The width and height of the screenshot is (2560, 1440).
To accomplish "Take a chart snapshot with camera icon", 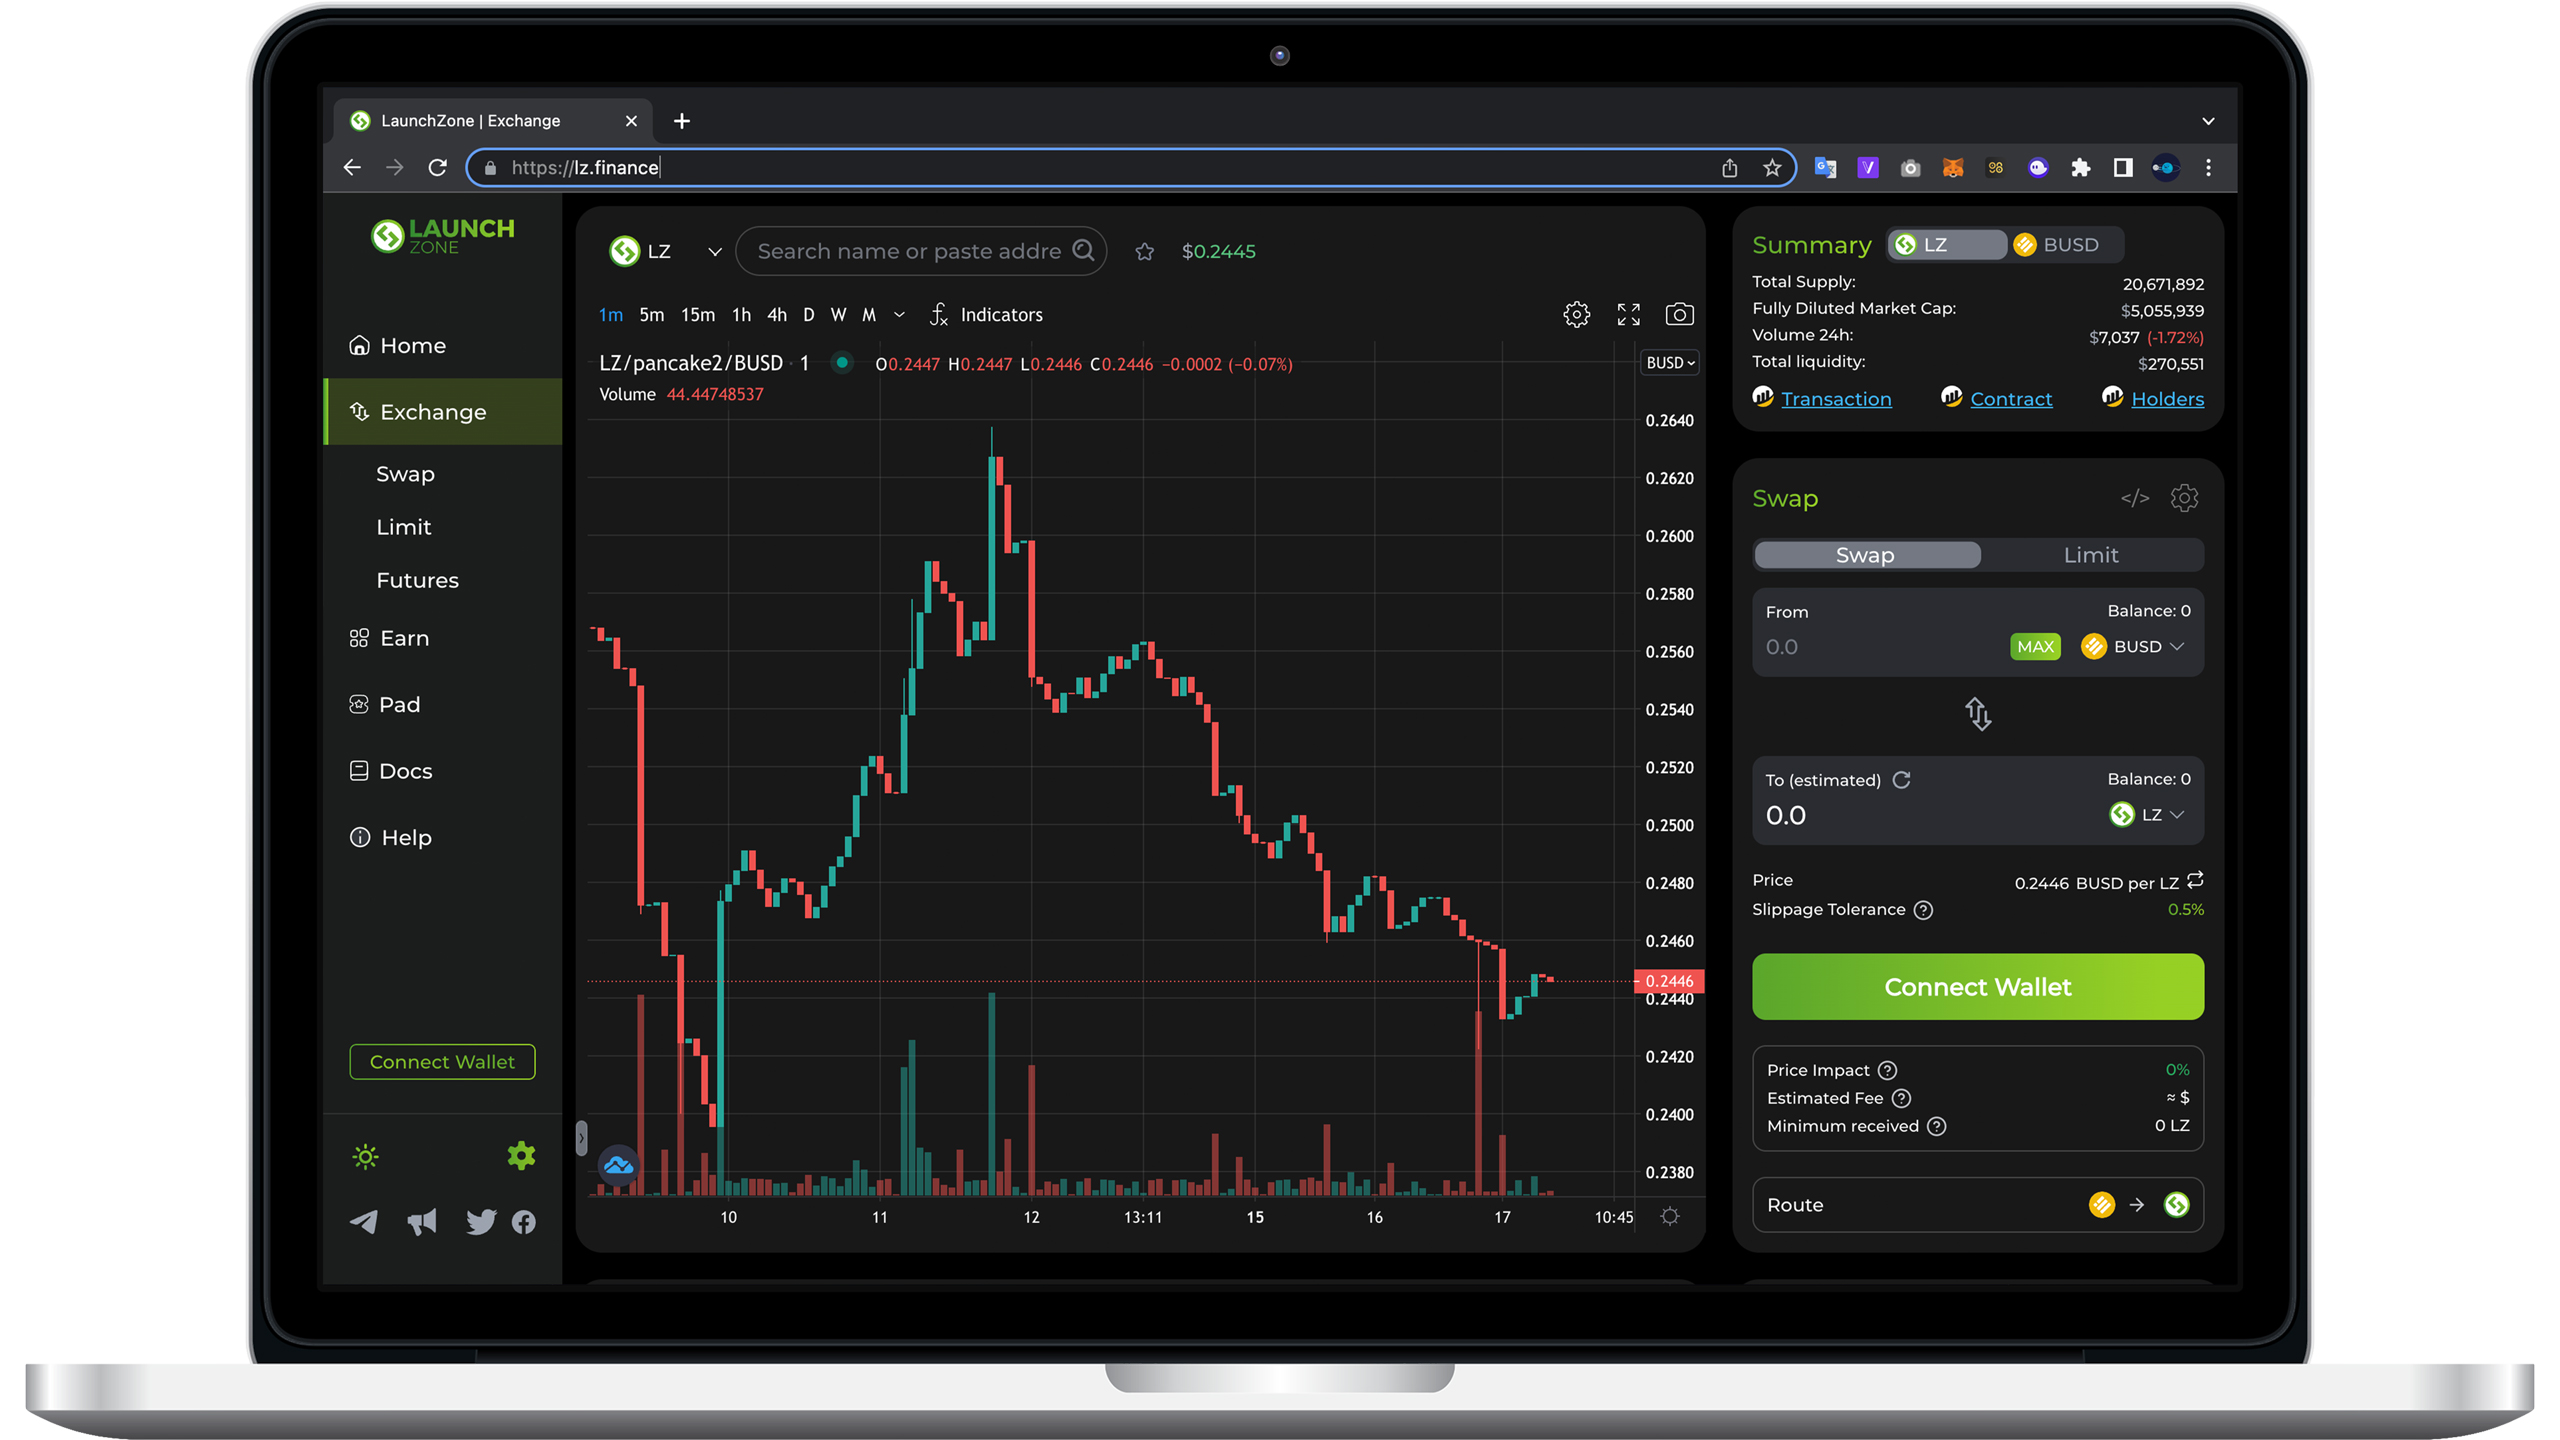I will [x=1679, y=314].
